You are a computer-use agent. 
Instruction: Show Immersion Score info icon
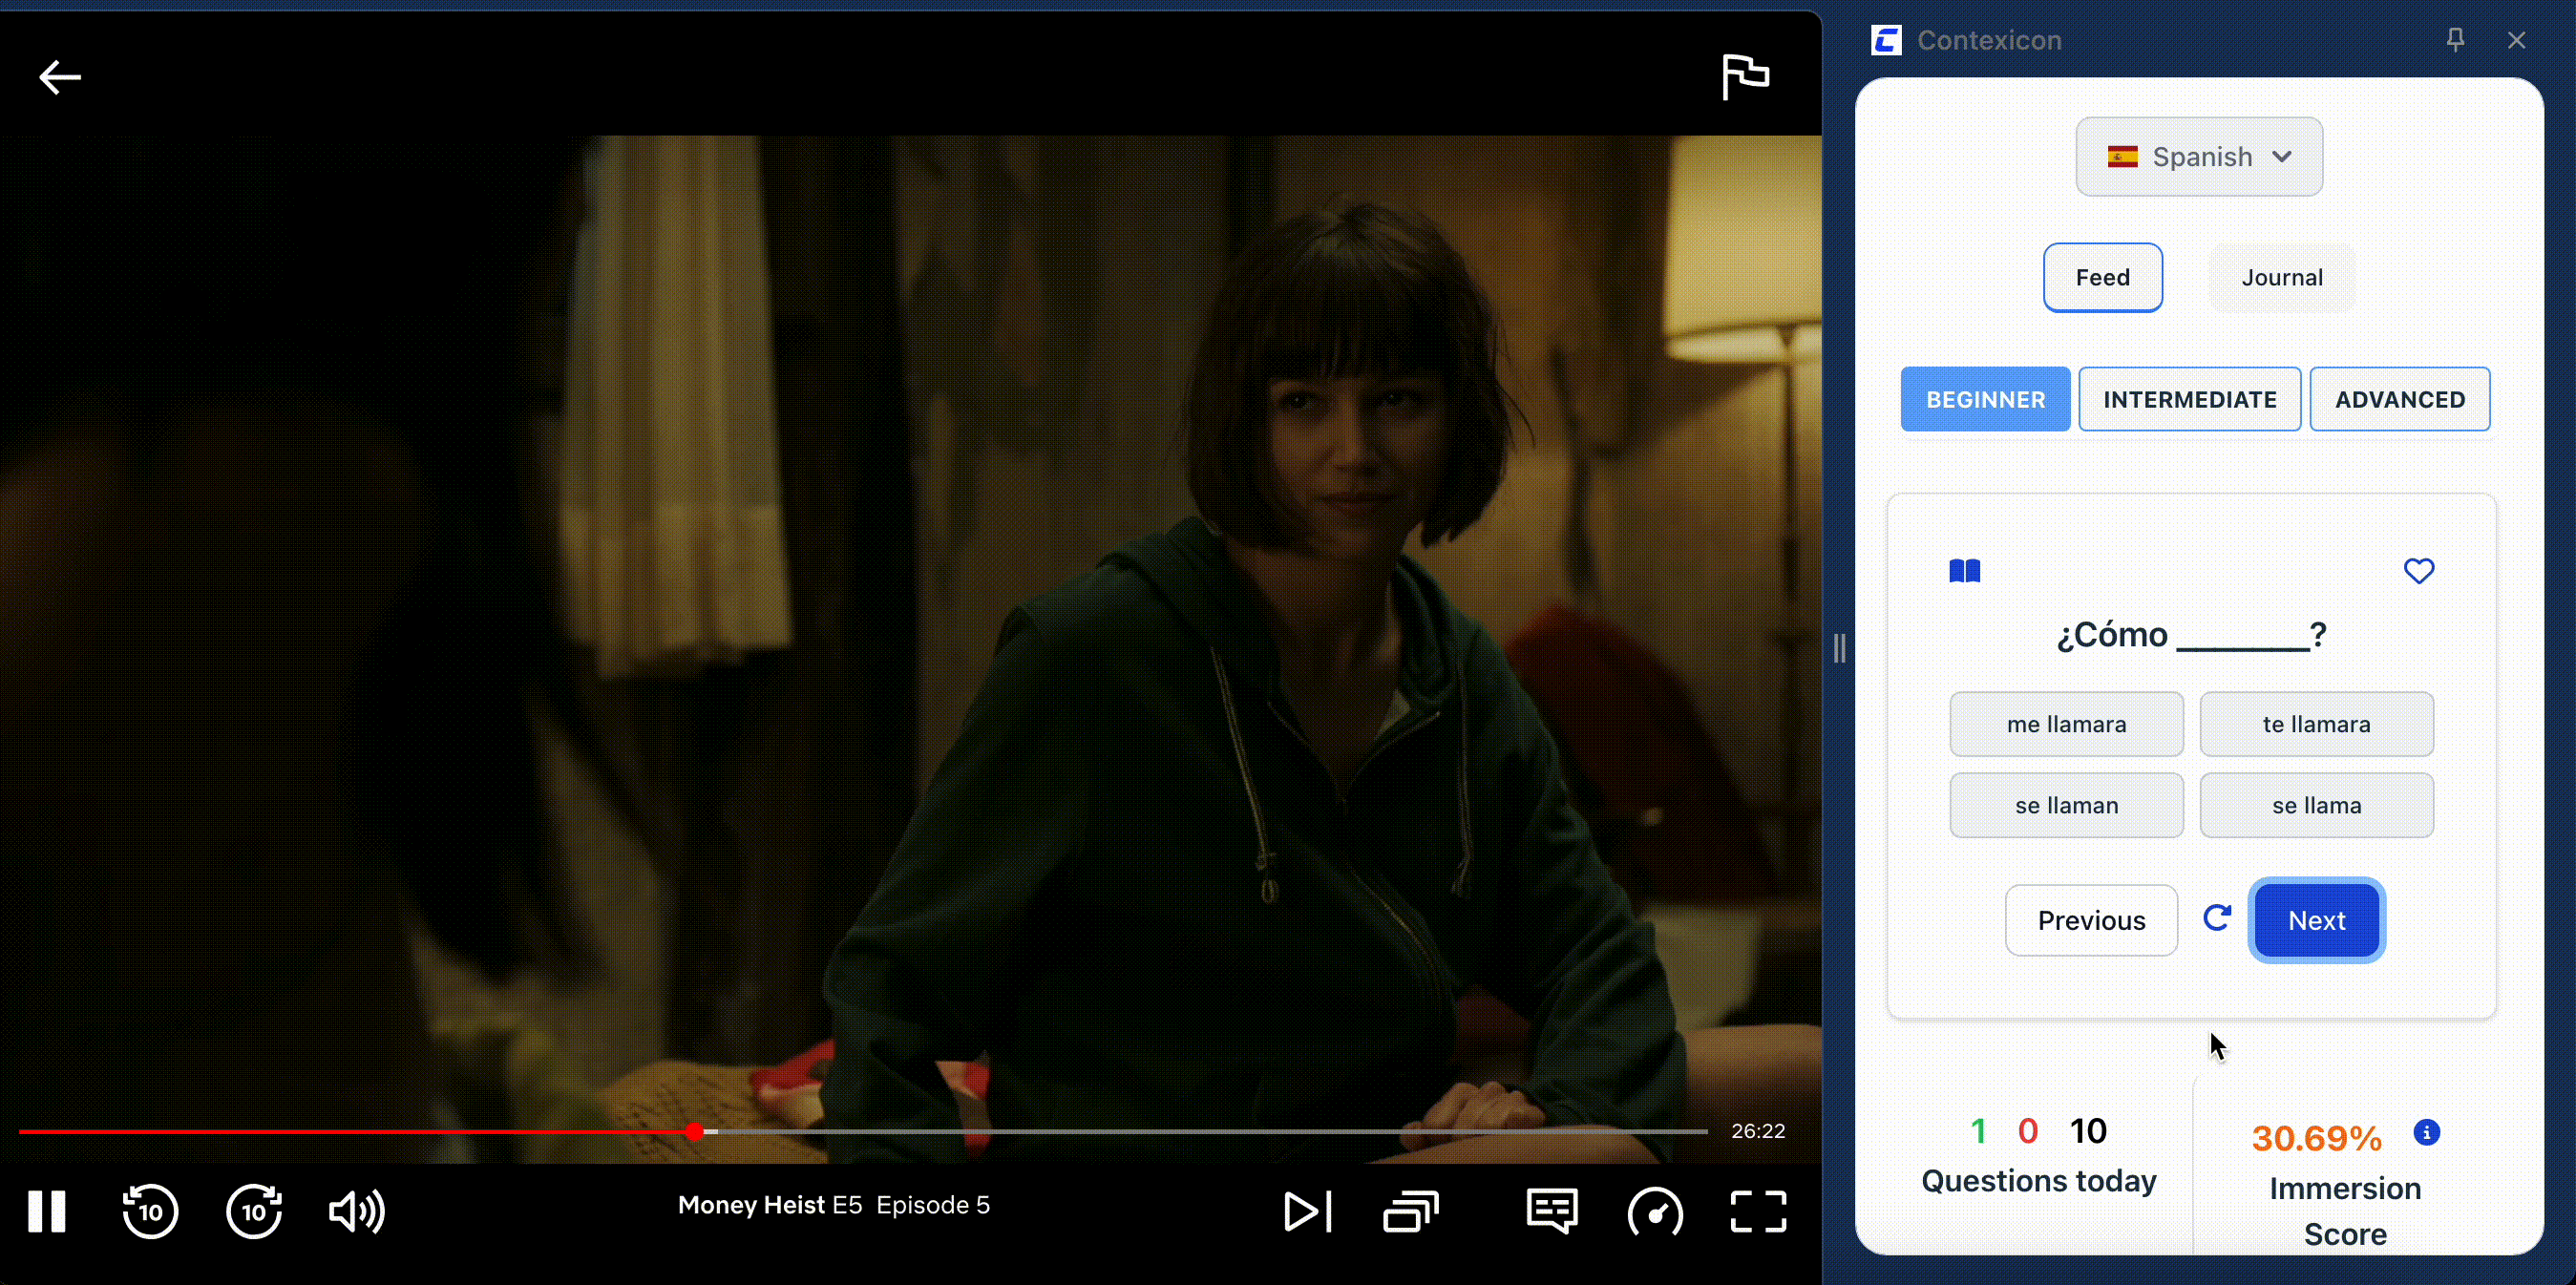point(2427,1132)
